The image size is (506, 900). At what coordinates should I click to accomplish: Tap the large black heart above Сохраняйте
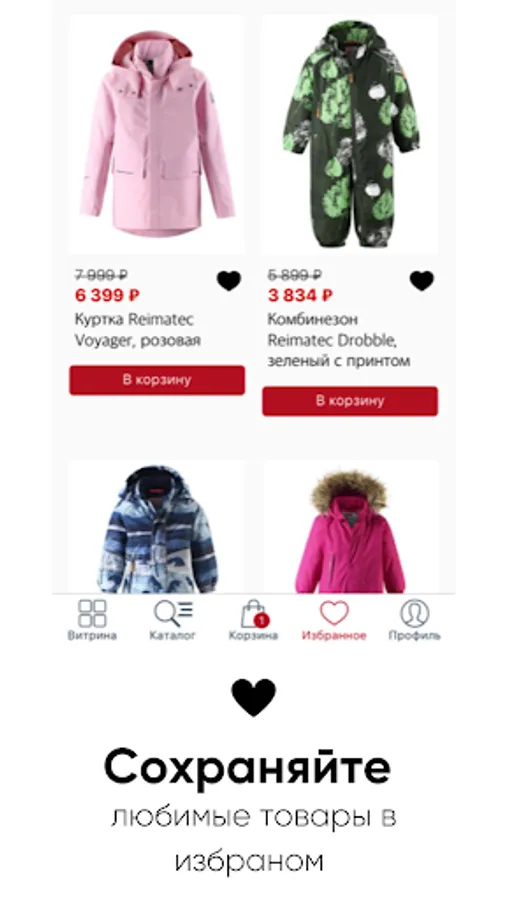pos(254,697)
